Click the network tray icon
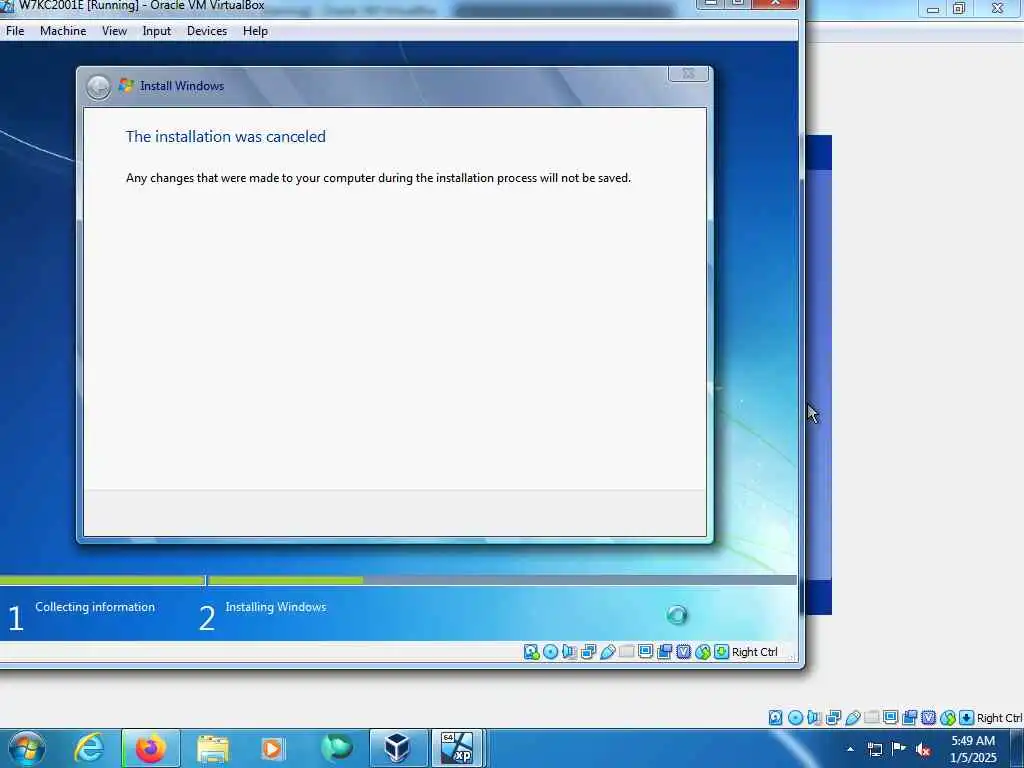 point(874,749)
